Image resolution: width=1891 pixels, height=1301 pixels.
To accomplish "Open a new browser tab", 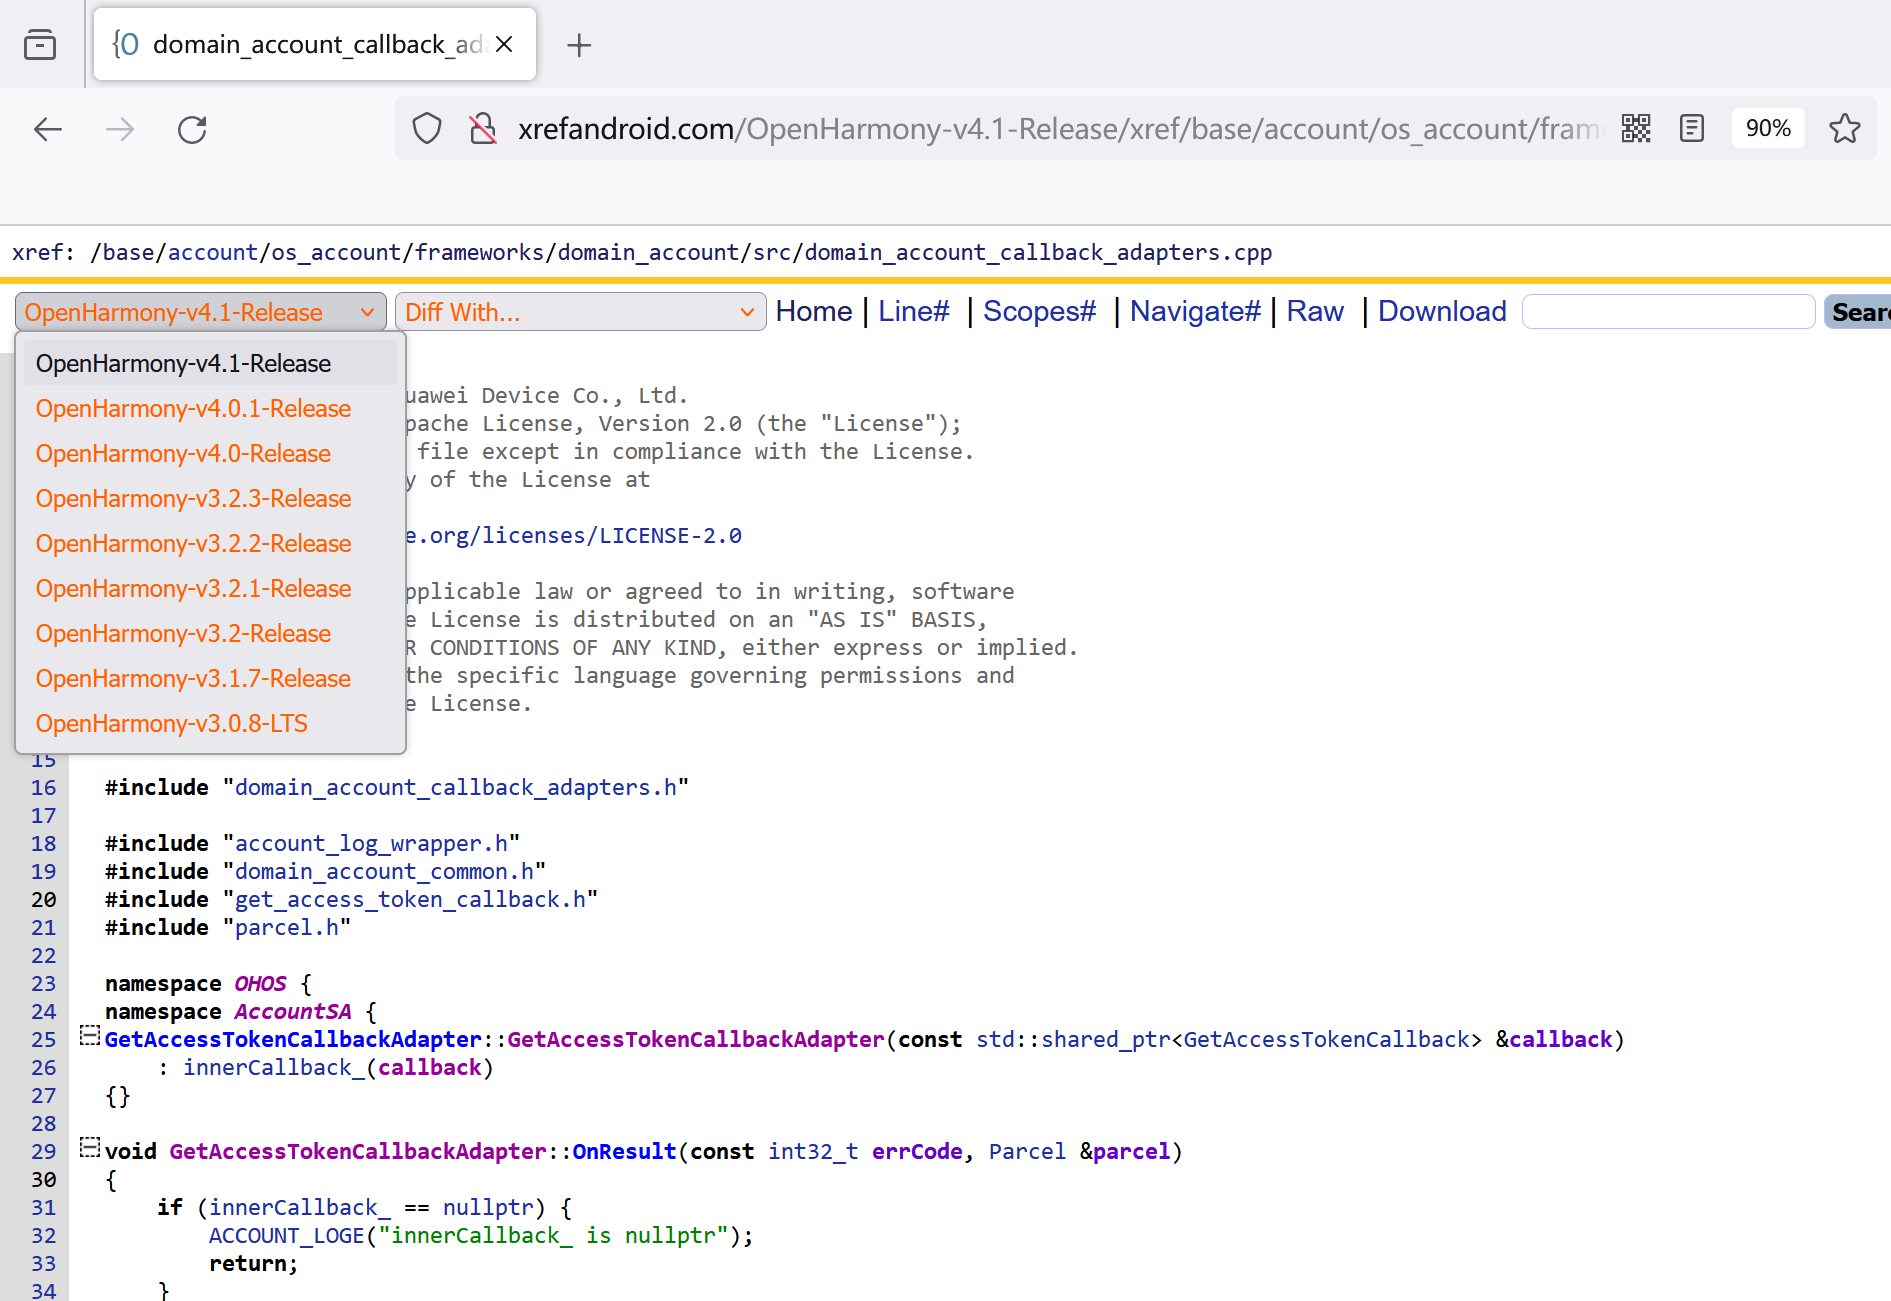I will pyautogui.click(x=579, y=45).
